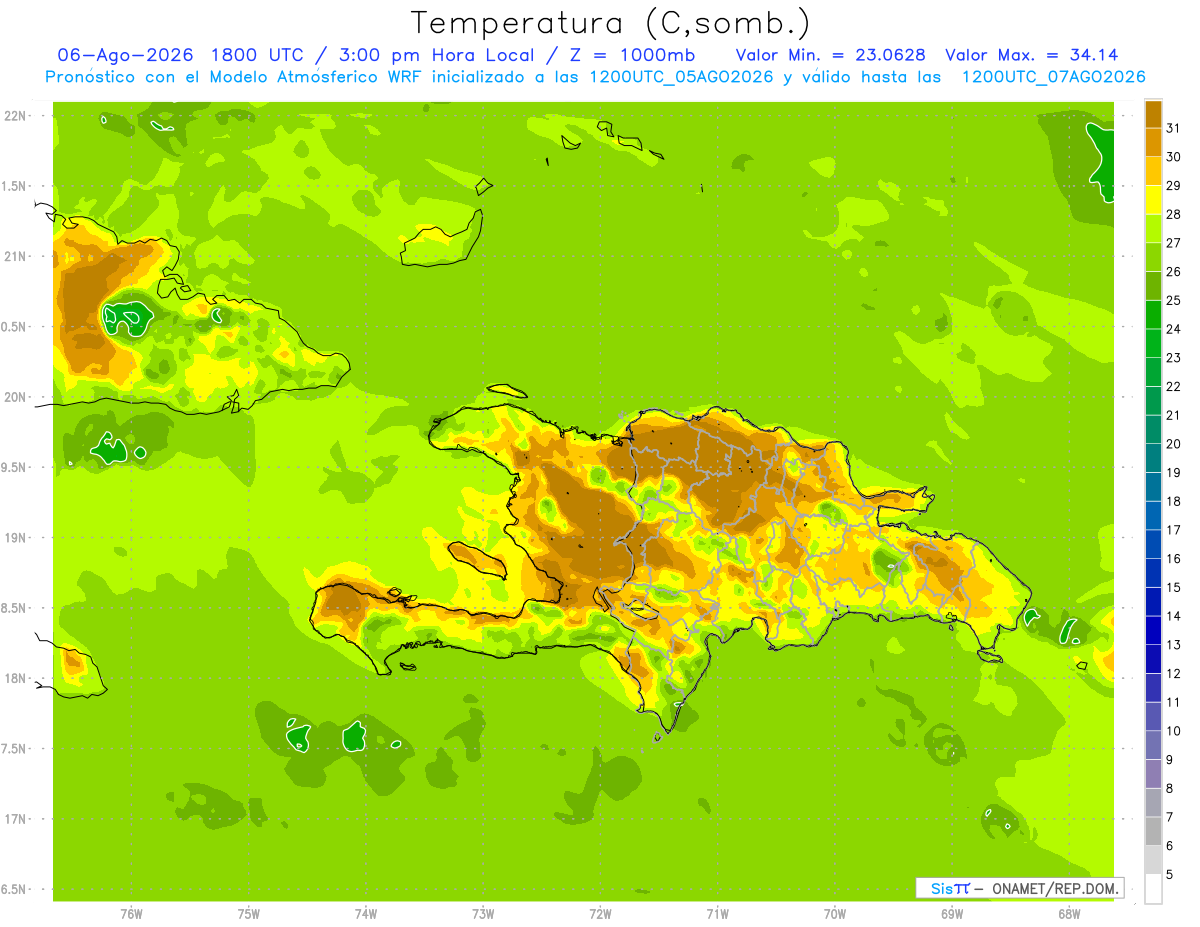Pick the orange legend swatch between 30 and 31

click(1153, 142)
